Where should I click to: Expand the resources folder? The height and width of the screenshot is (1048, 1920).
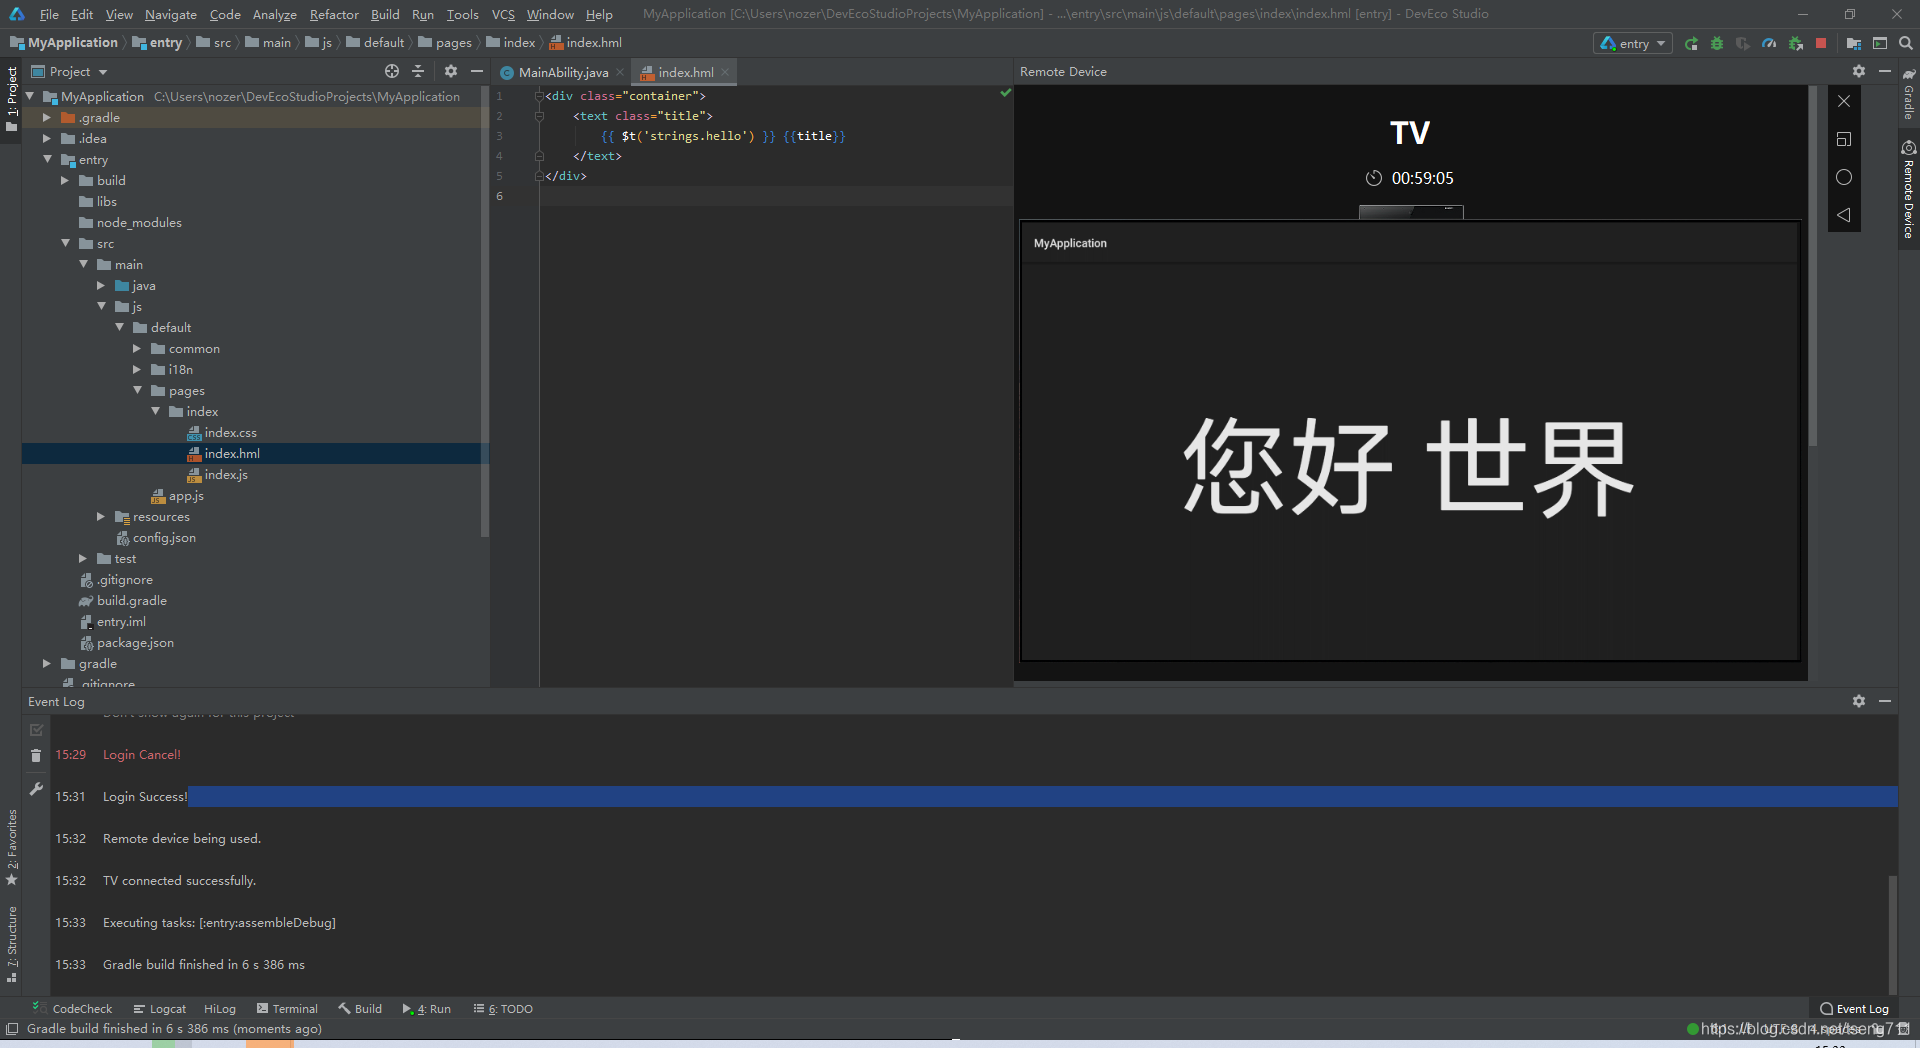pyautogui.click(x=101, y=517)
